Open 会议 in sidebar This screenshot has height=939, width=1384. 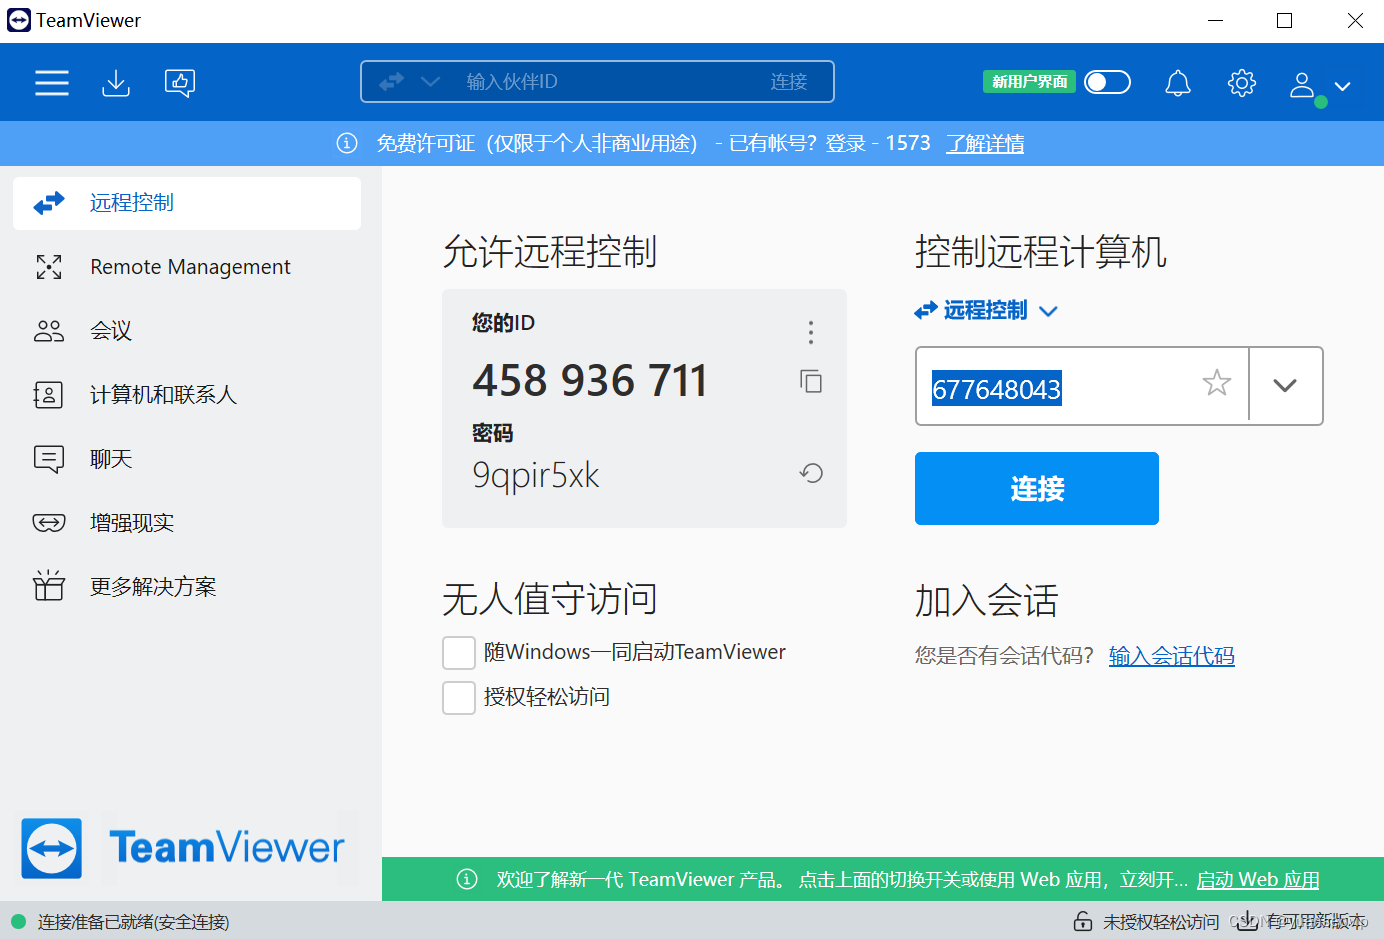[187, 331]
